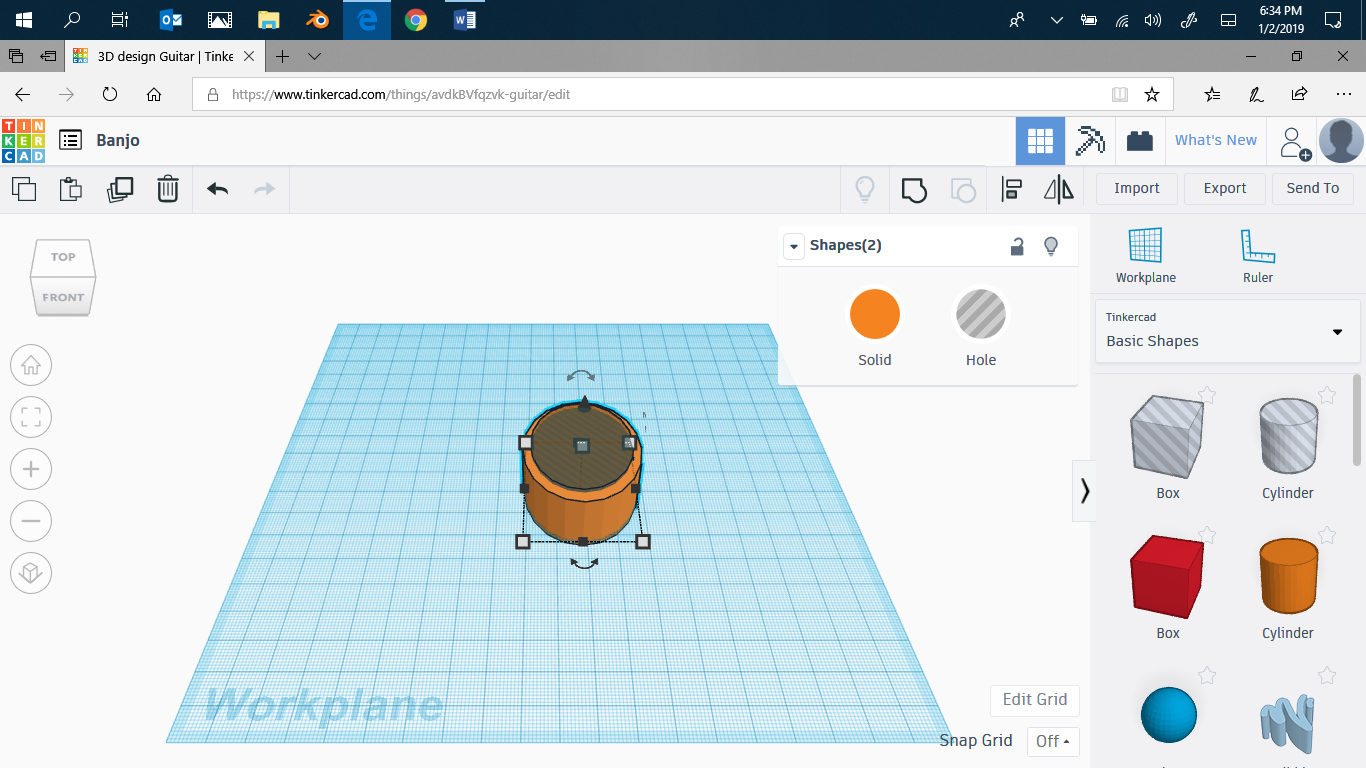Open the Align tool
1366x768 pixels.
tap(1012, 189)
